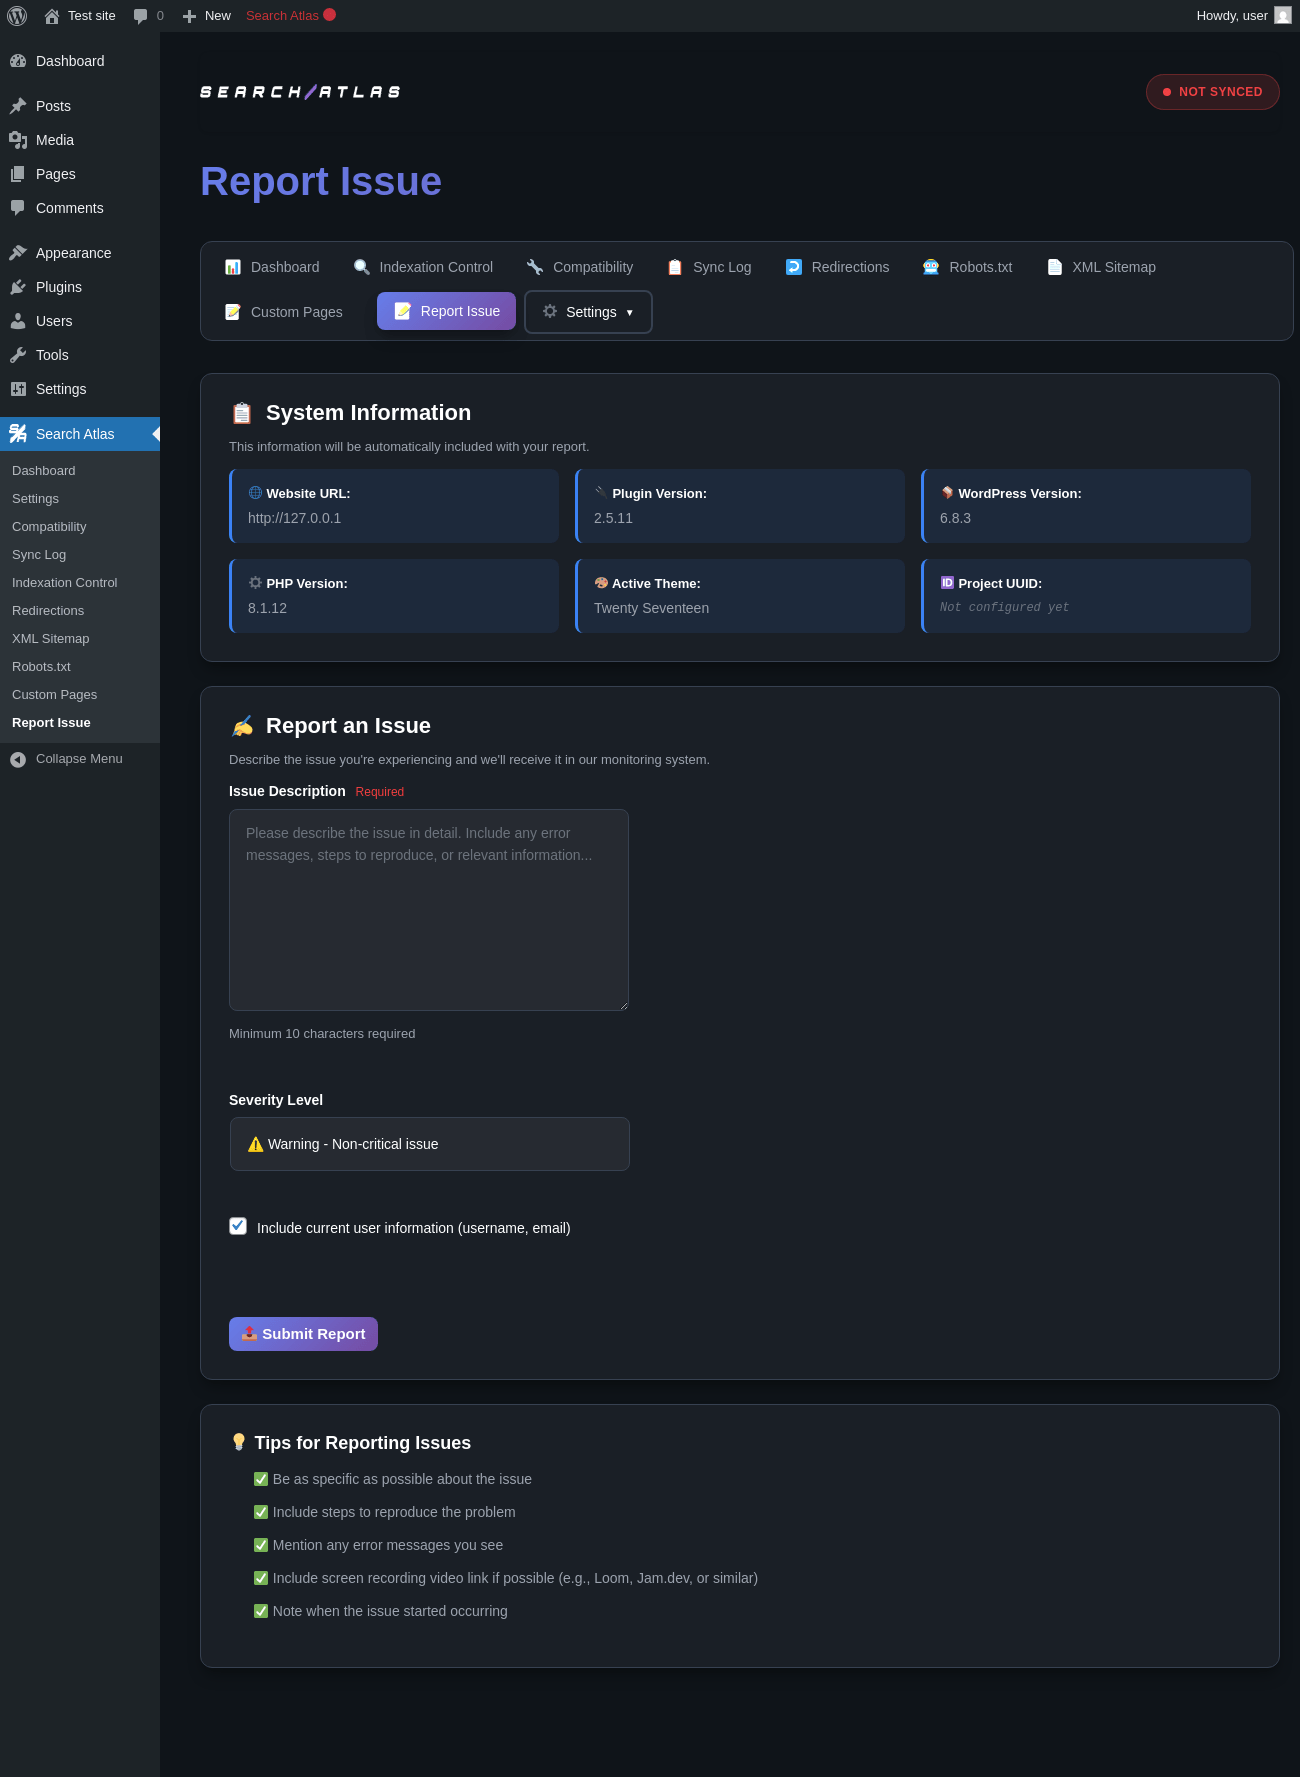Click the Redirections arrow icon
This screenshot has width=1300, height=1777.
tap(794, 267)
